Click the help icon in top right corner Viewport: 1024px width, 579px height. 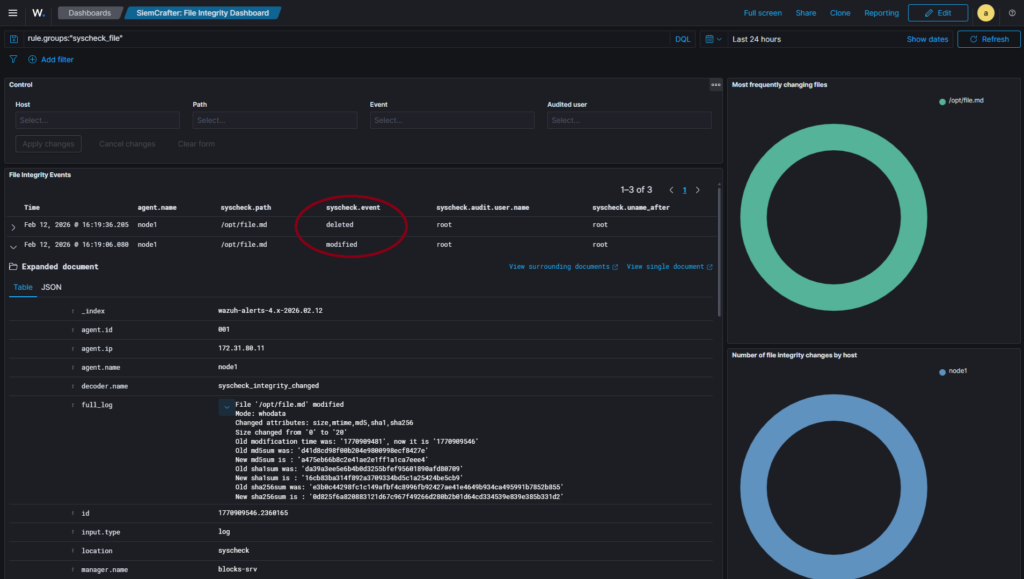click(x=1010, y=13)
